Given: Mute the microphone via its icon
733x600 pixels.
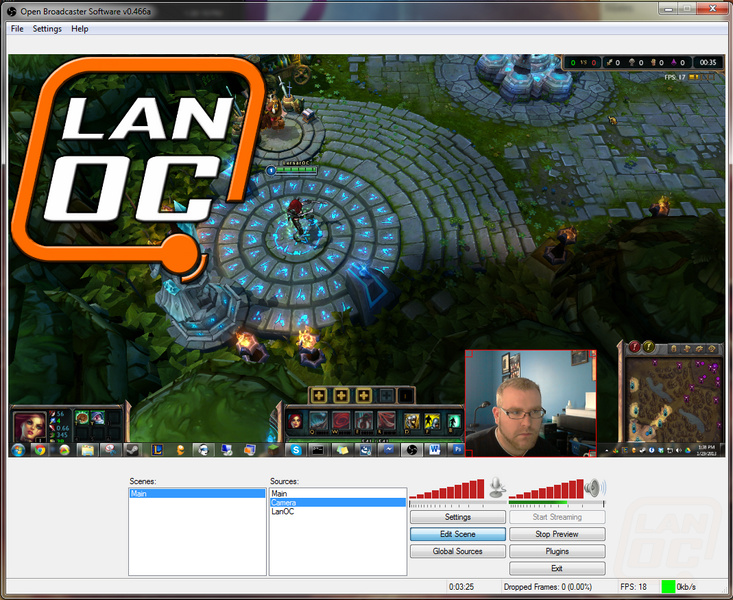Looking at the screenshot, I should click(497, 488).
